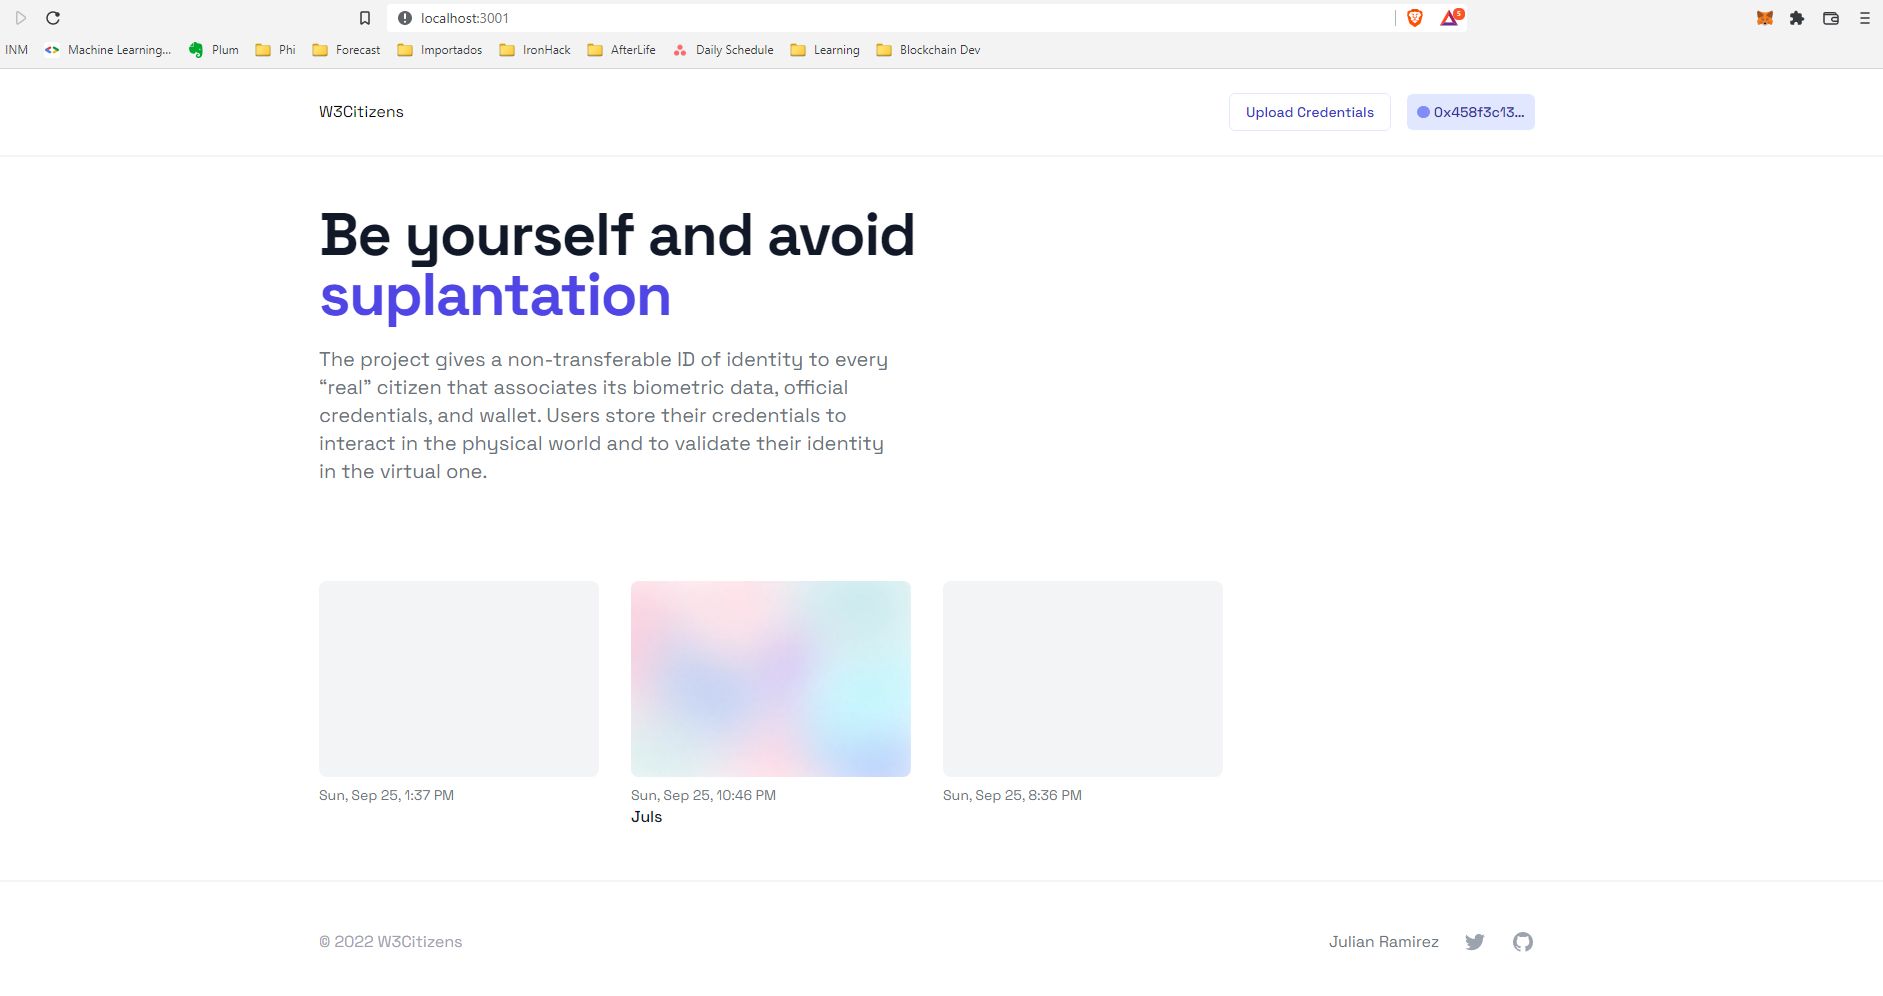Open the credential card dated 1:37 PM

[459, 679]
